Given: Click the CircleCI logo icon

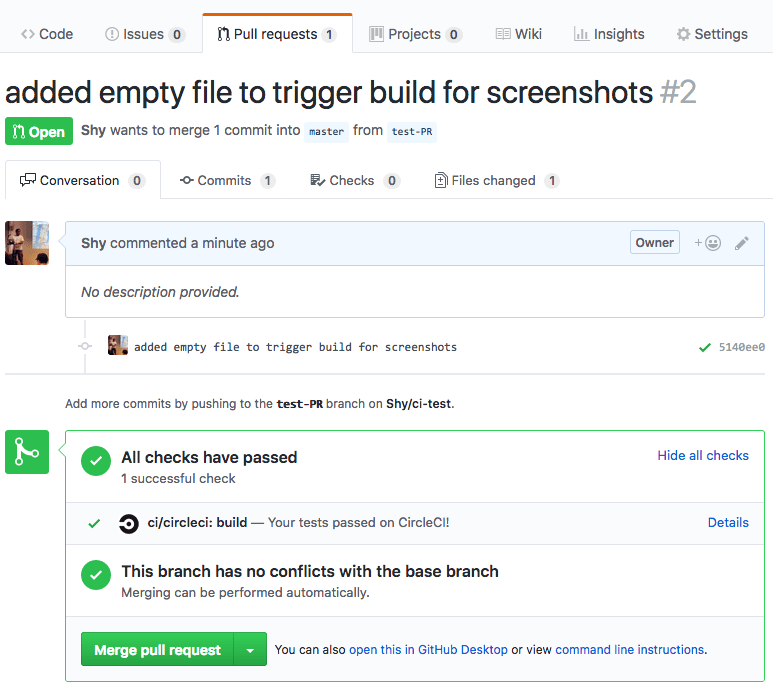Looking at the screenshot, I should (128, 523).
